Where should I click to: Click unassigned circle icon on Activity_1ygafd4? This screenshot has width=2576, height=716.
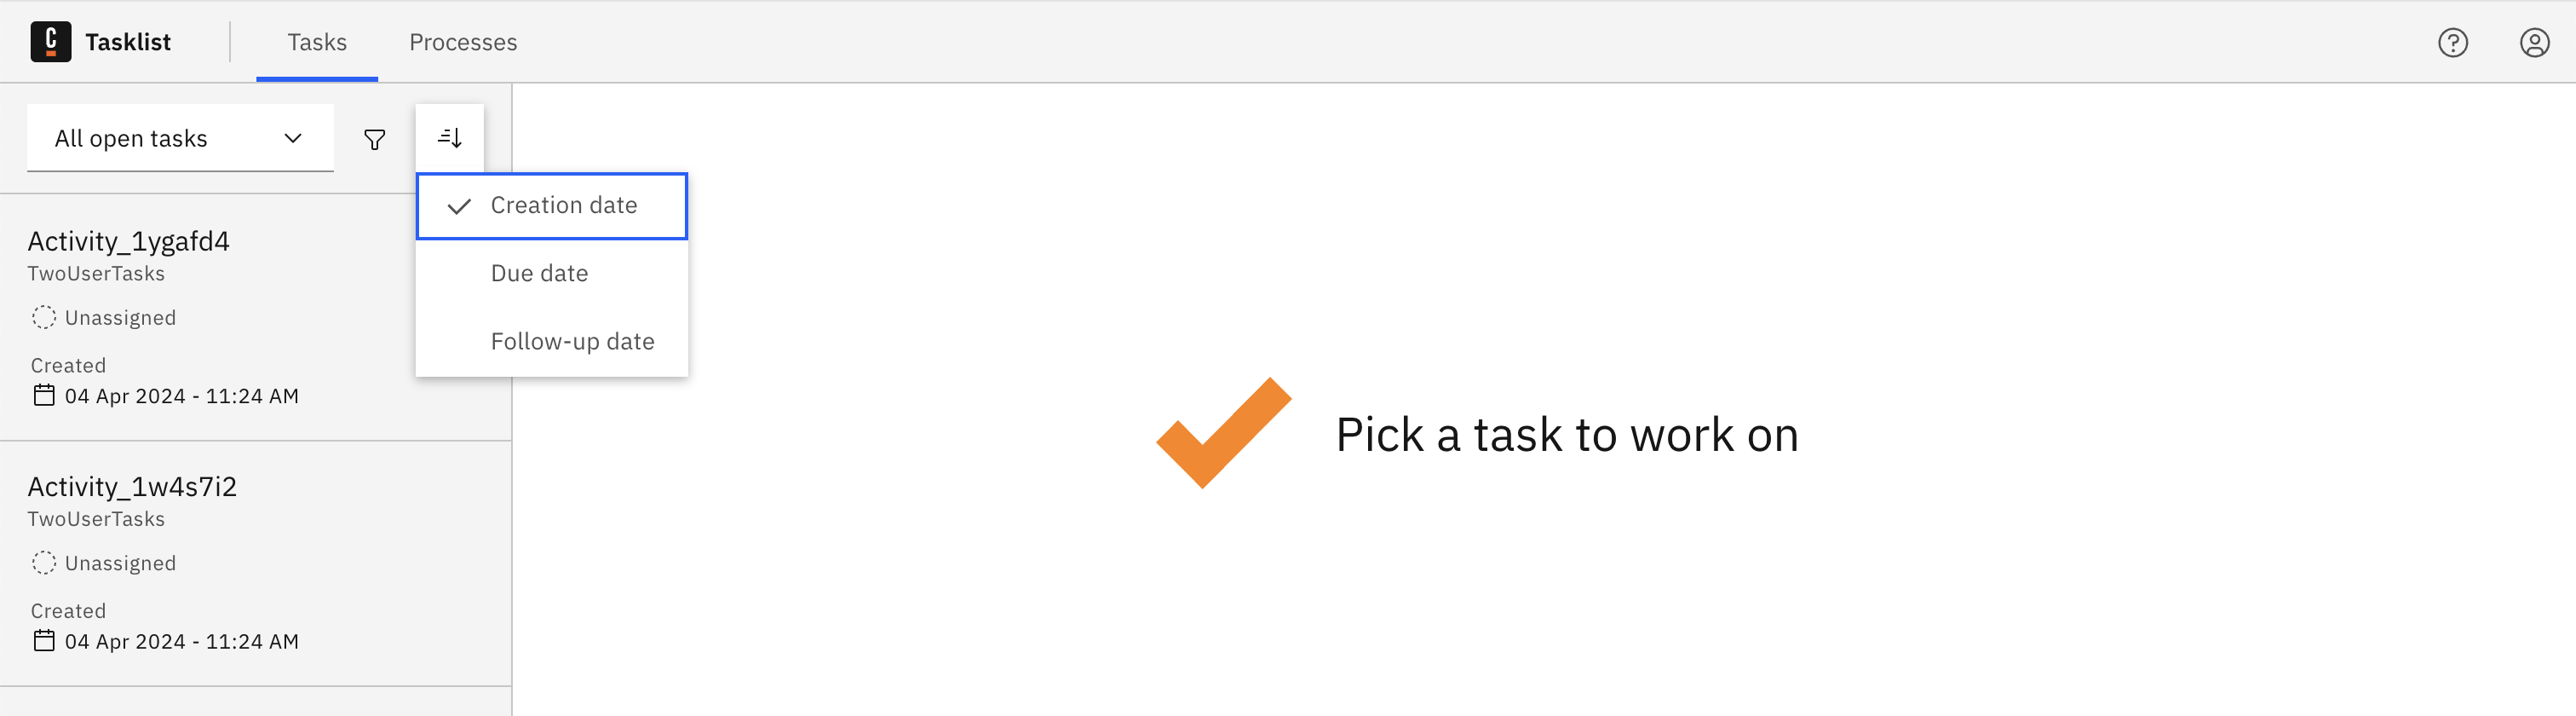coord(44,318)
